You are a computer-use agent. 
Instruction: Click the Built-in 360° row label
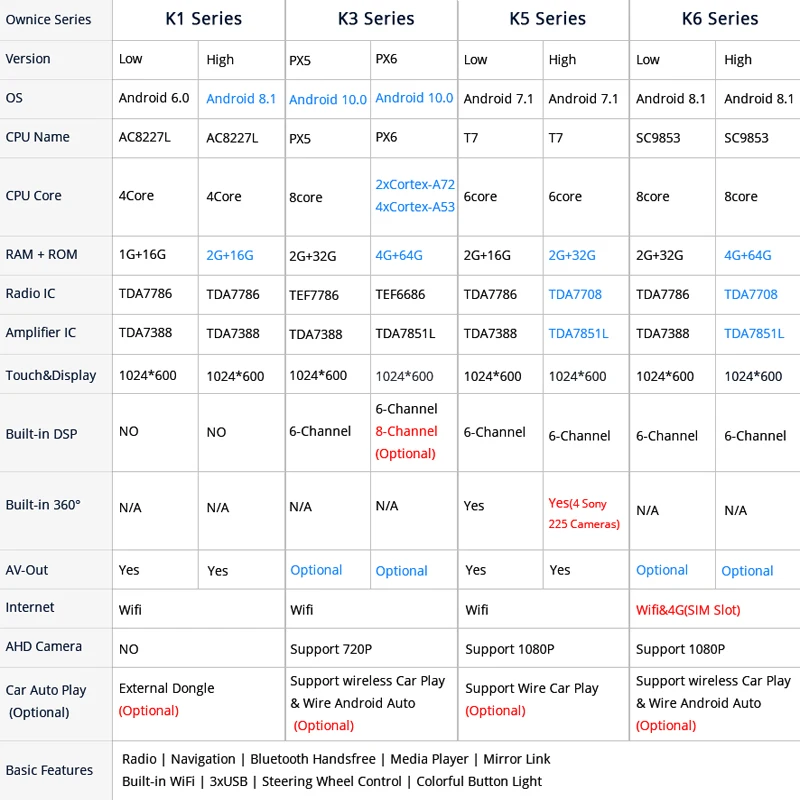[x=43, y=505]
